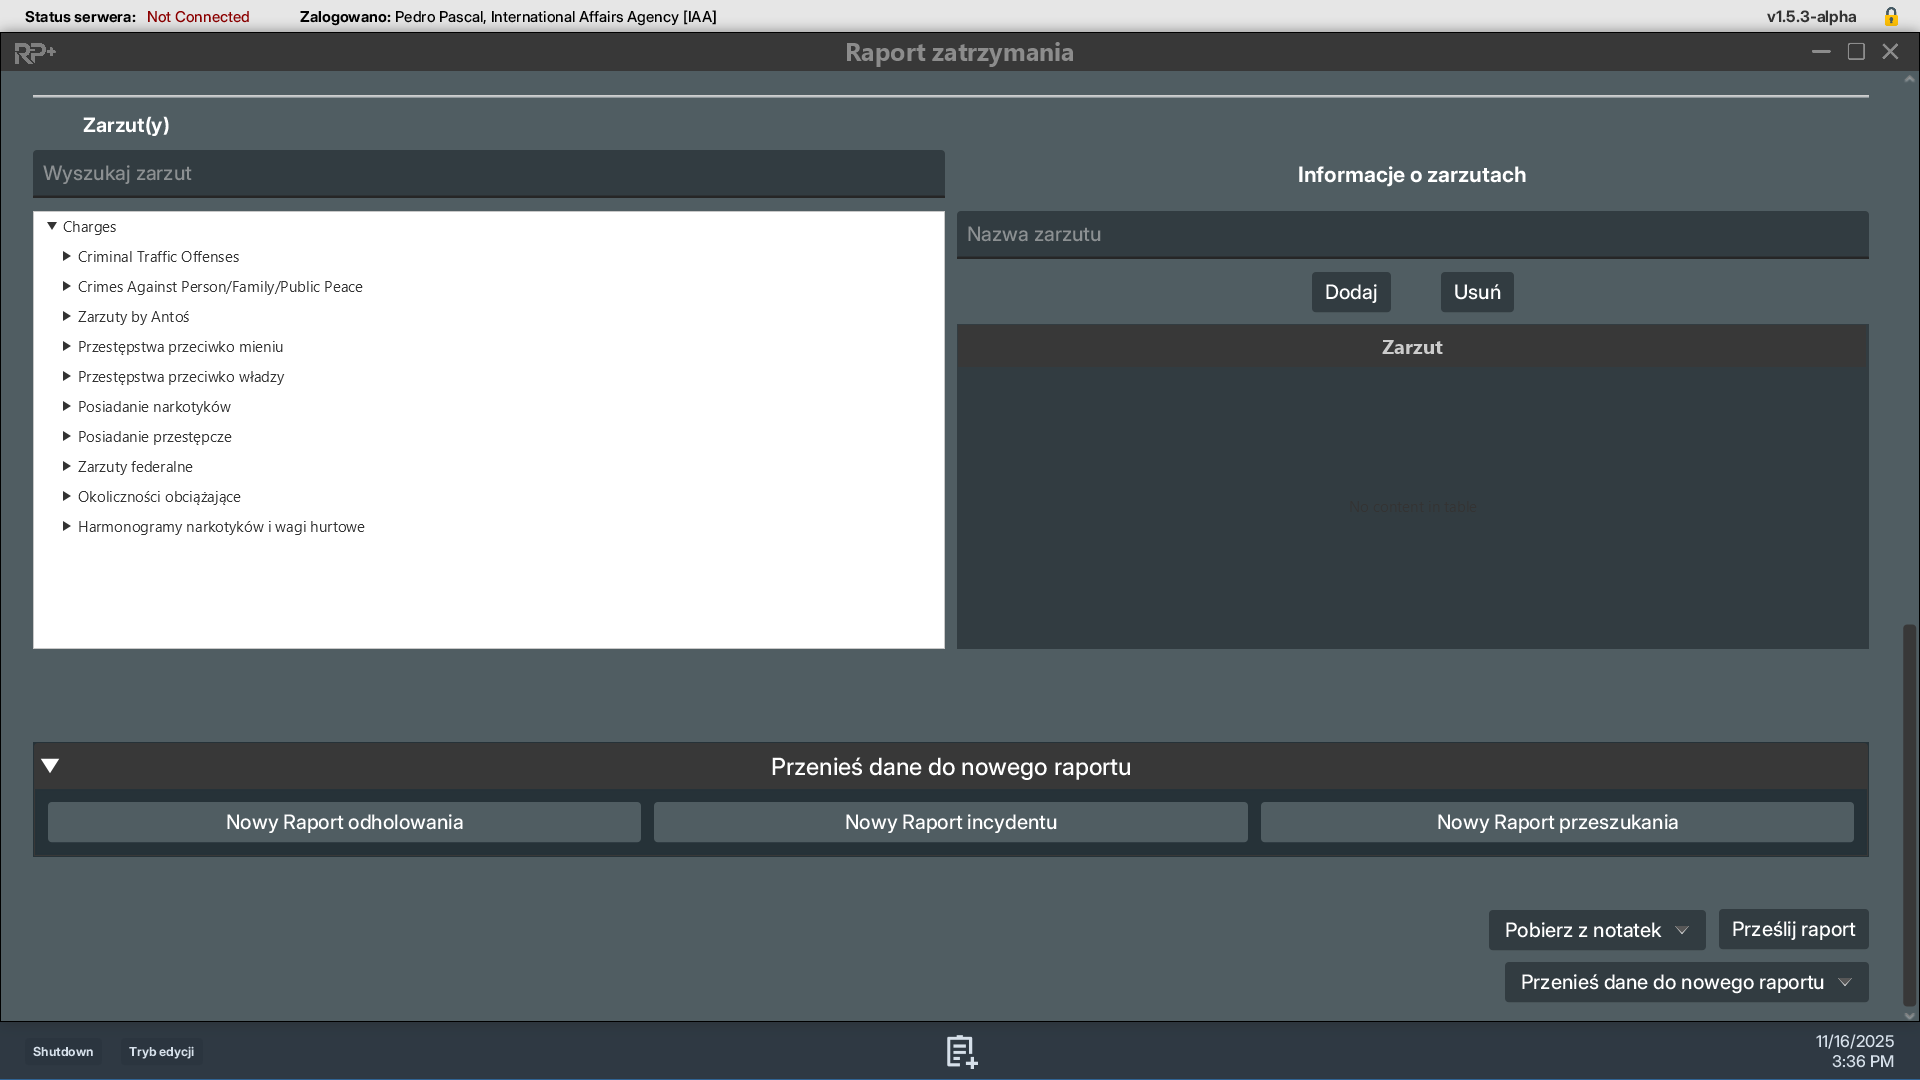This screenshot has width=1920, height=1080.
Task: Expand Posiadanie narkotyków category arrow
Action: point(67,407)
